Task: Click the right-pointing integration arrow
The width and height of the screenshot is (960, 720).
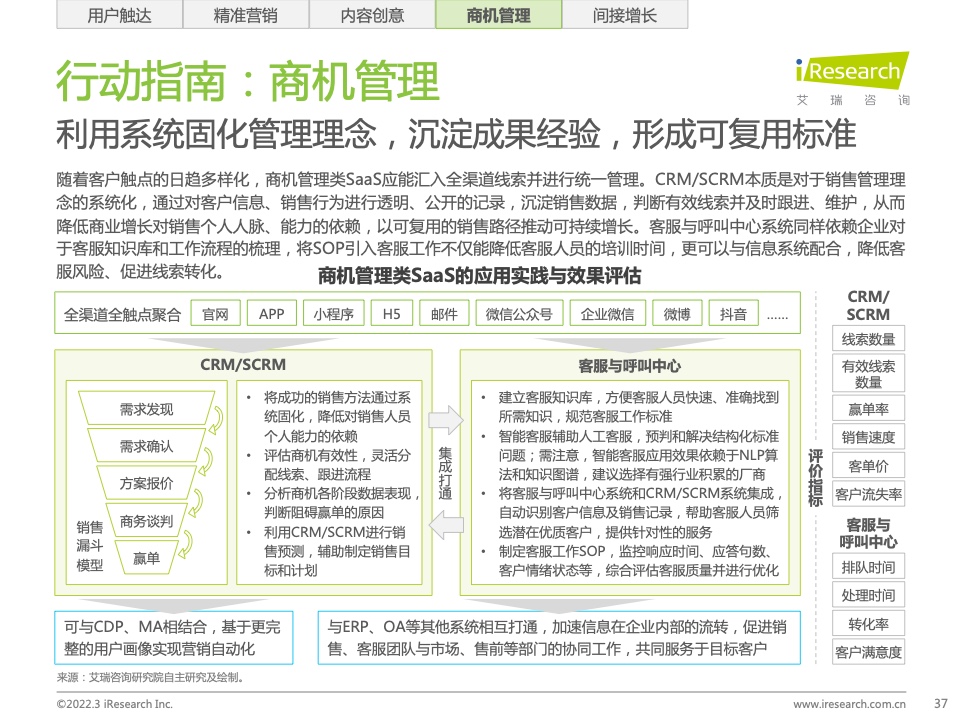Action: [446, 420]
